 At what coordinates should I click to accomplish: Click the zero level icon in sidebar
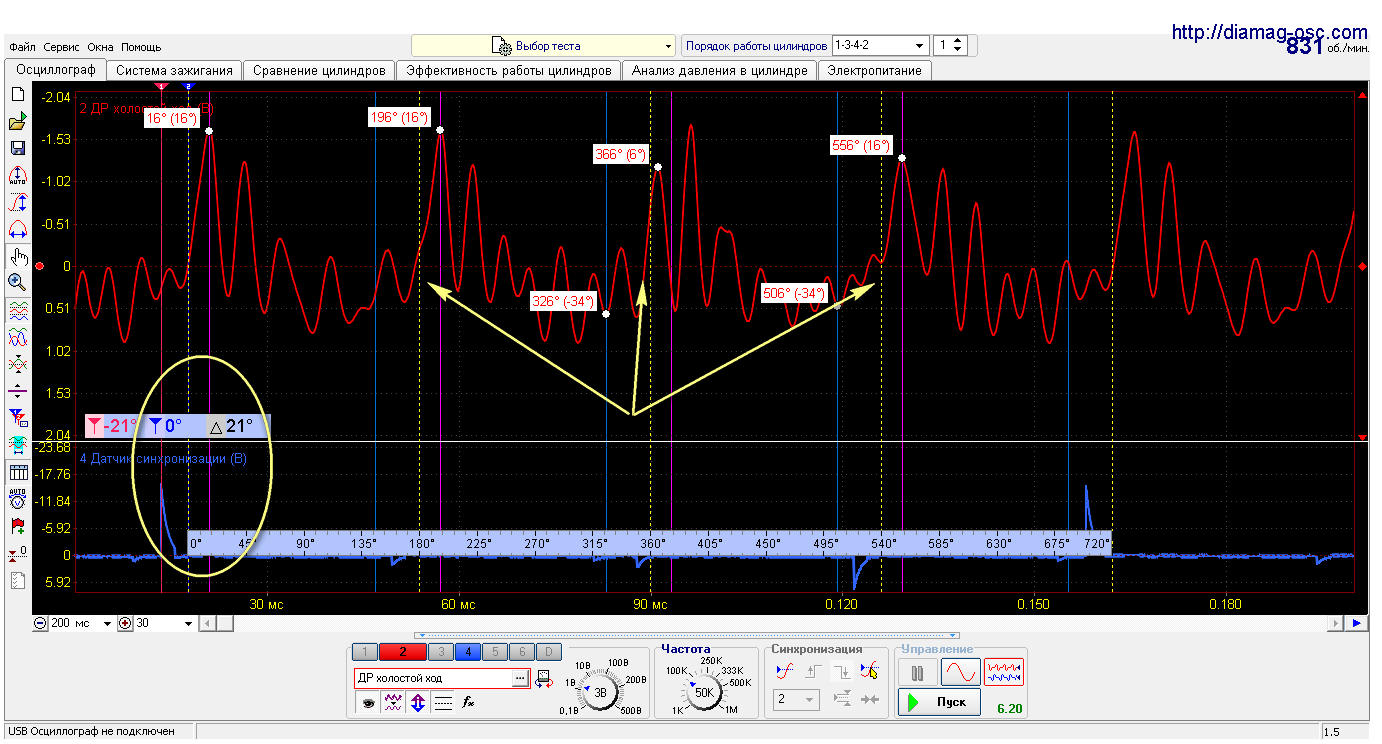pyautogui.click(x=17, y=553)
